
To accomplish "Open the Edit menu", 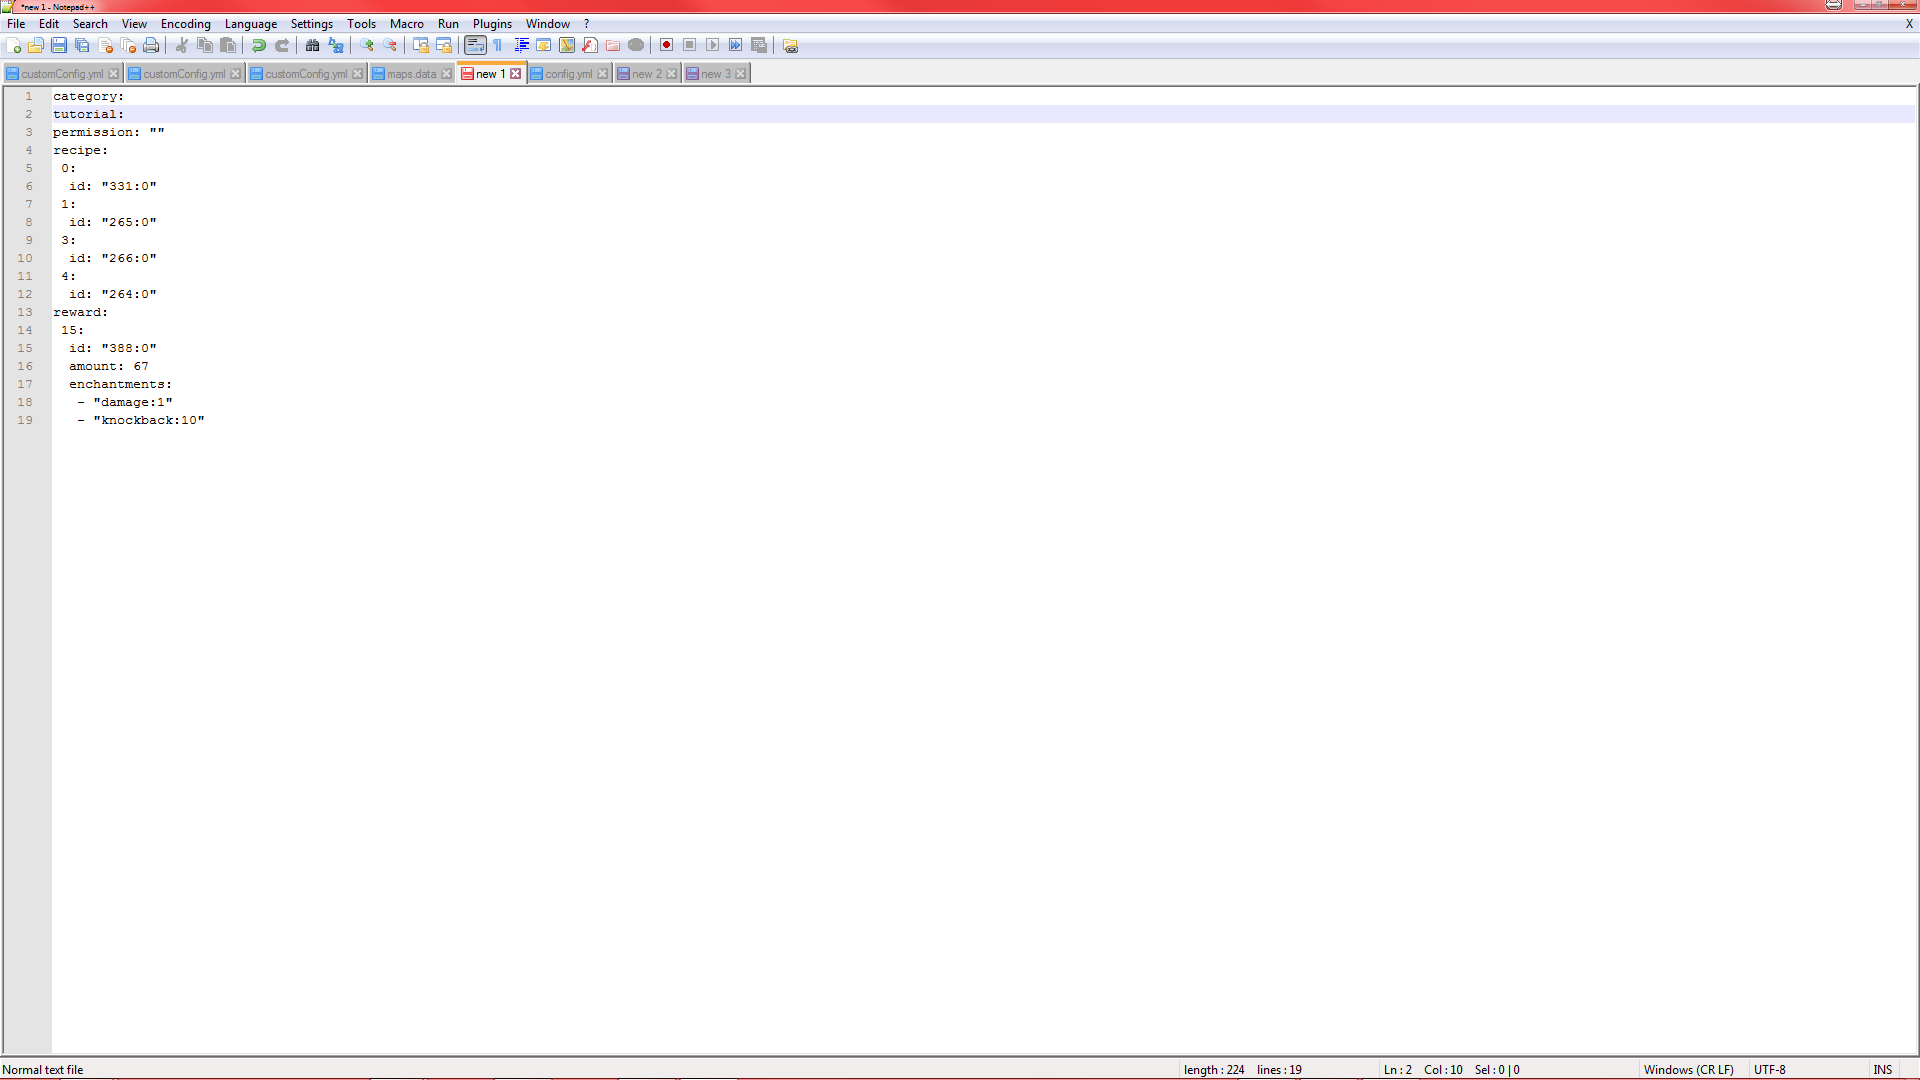I will pos(49,24).
